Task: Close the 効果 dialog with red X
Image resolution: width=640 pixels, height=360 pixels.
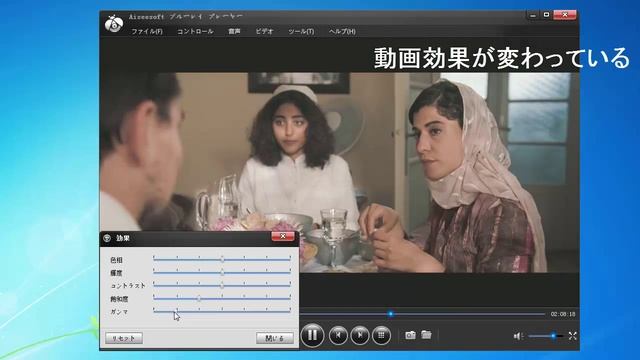Action: coord(282,236)
